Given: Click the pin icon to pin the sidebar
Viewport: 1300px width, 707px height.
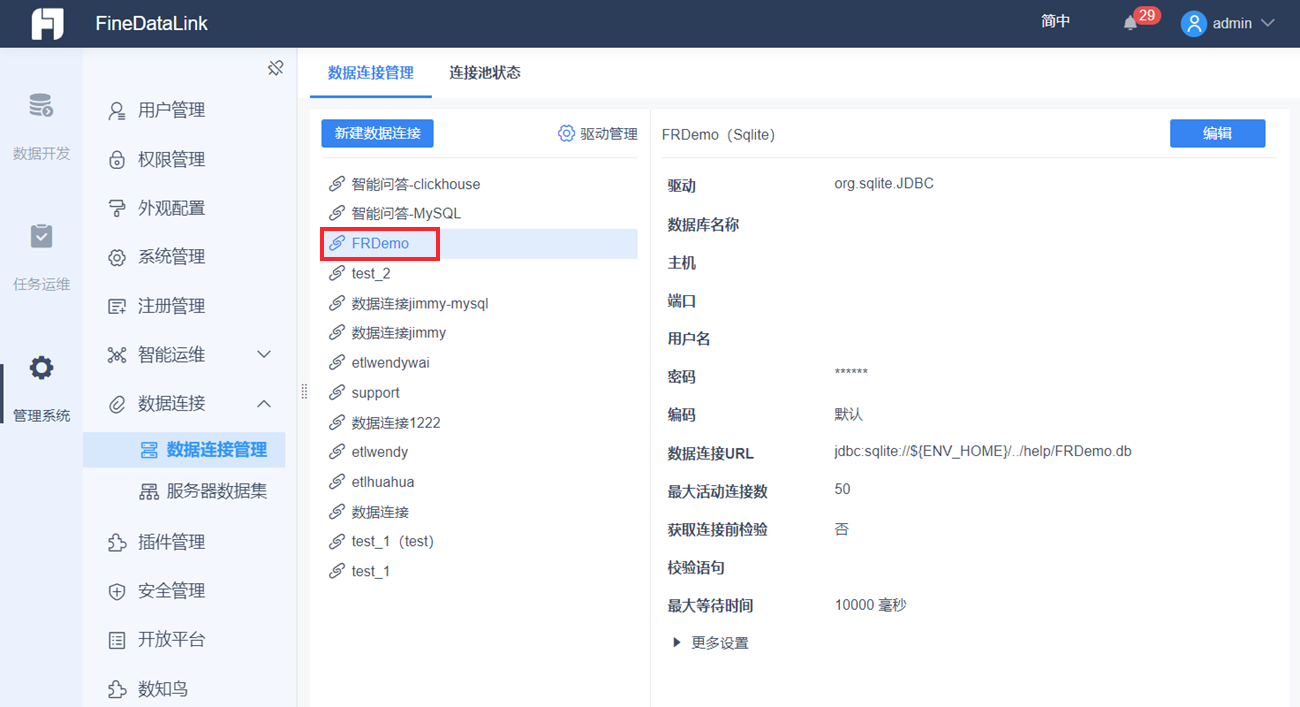Looking at the screenshot, I should click(276, 68).
